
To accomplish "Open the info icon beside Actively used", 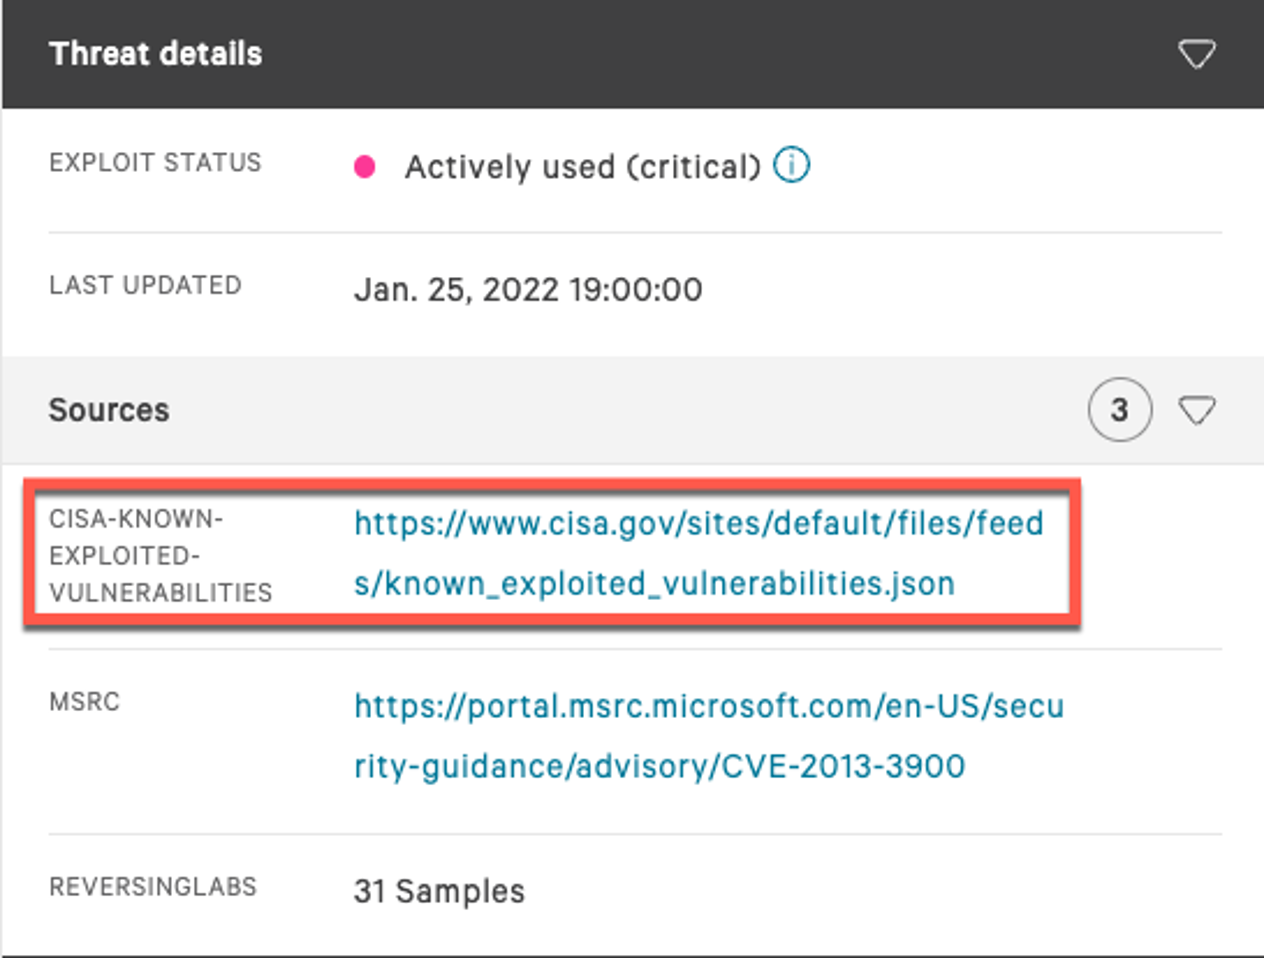I will 792,165.
